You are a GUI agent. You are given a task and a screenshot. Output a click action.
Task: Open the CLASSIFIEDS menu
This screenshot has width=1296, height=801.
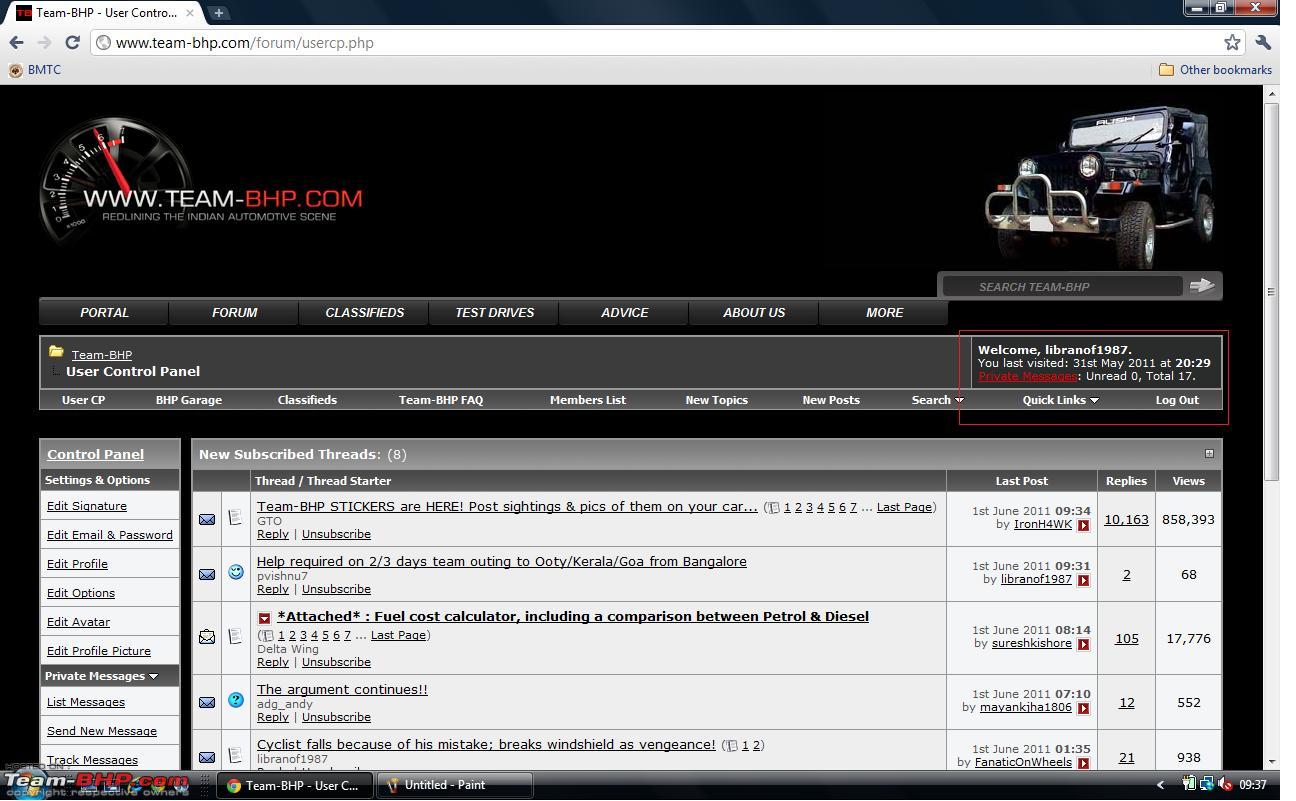(364, 312)
